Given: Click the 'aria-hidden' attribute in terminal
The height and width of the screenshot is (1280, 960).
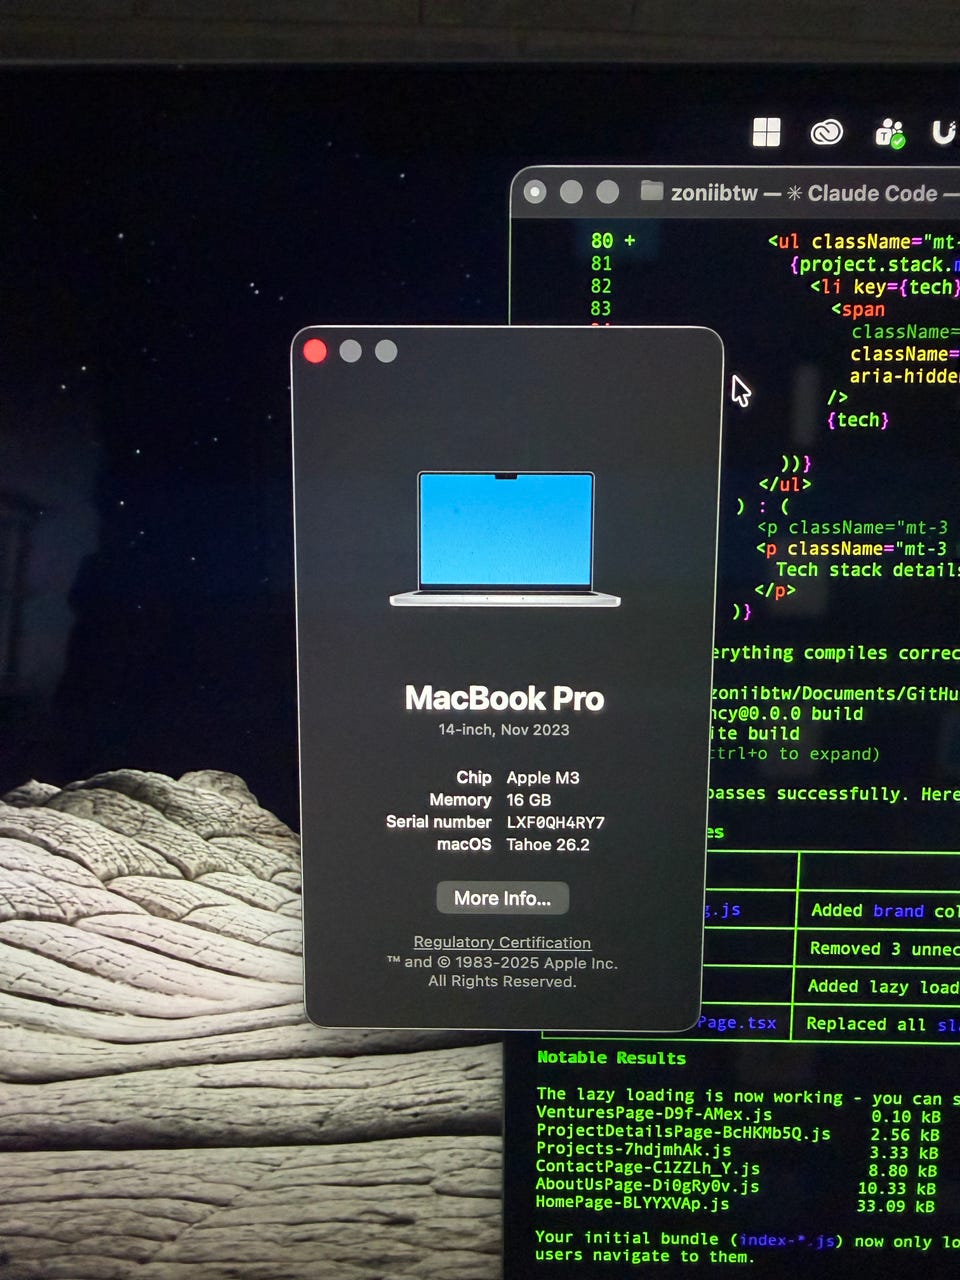Looking at the screenshot, I should [x=904, y=376].
